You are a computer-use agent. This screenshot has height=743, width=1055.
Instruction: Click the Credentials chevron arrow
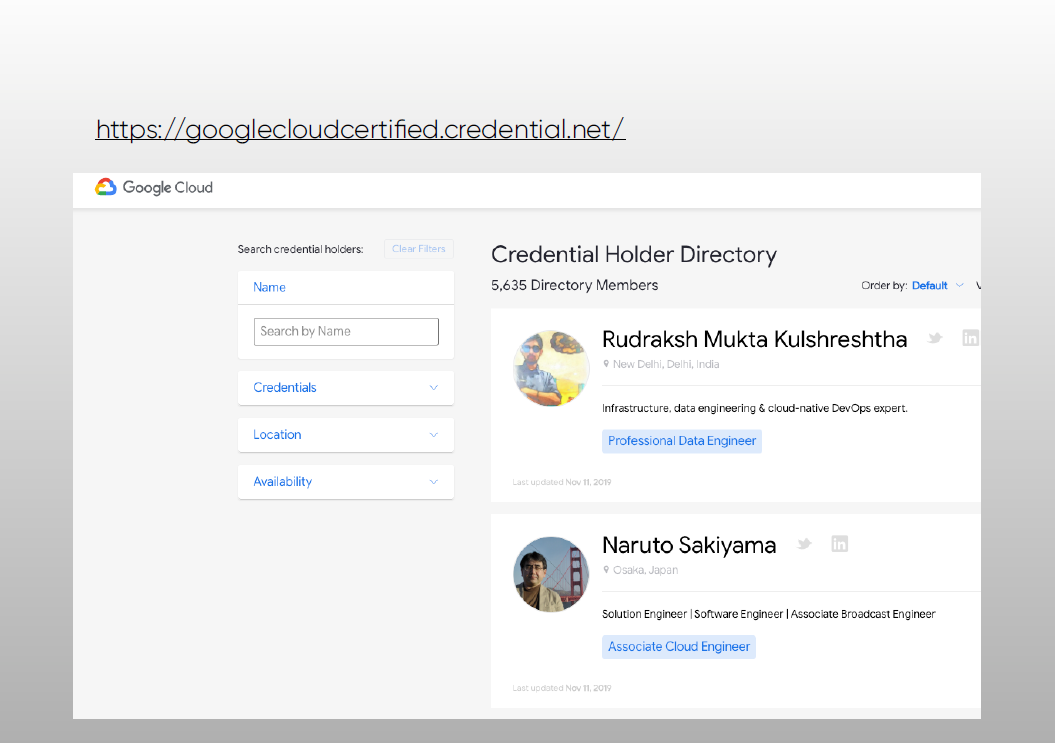tap(433, 388)
